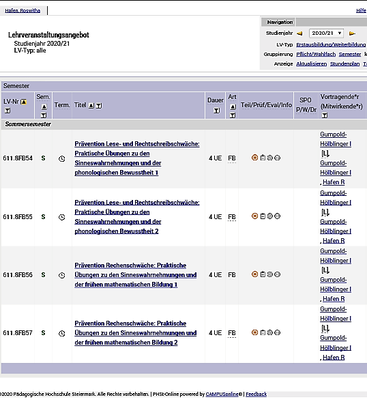Open the Dauer column filter
367x402 pixels.
(217, 111)
